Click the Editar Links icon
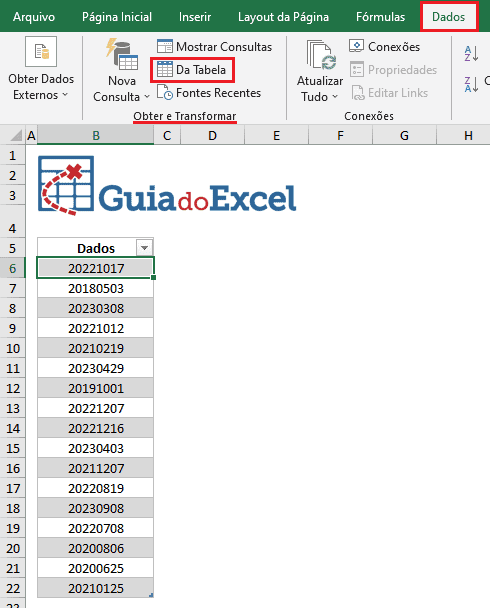This screenshot has width=490, height=608. click(358, 93)
